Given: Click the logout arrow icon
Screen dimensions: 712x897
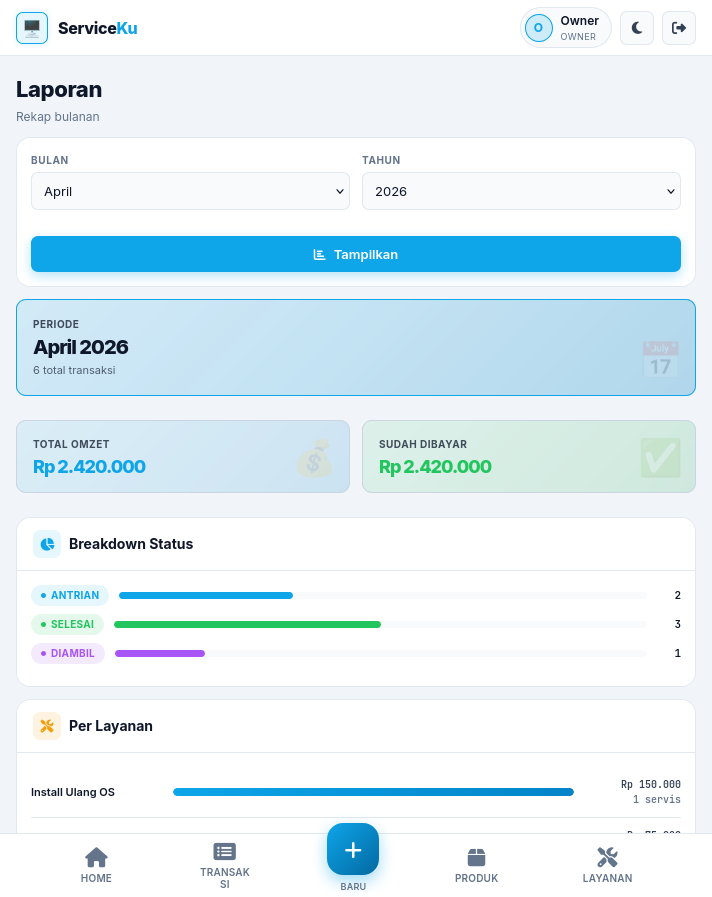Looking at the screenshot, I should (x=679, y=28).
